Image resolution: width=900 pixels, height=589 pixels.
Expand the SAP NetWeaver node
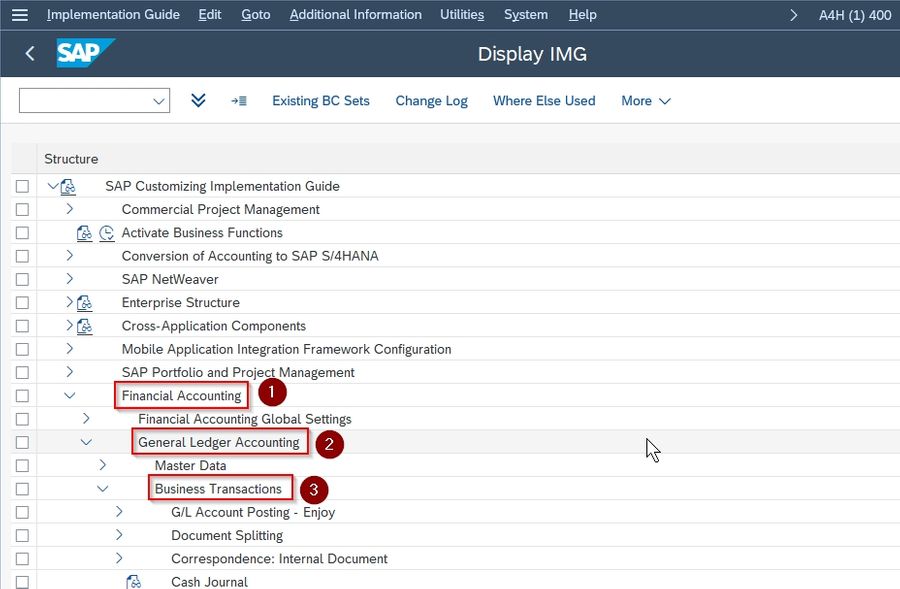click(x=69, y=278)
